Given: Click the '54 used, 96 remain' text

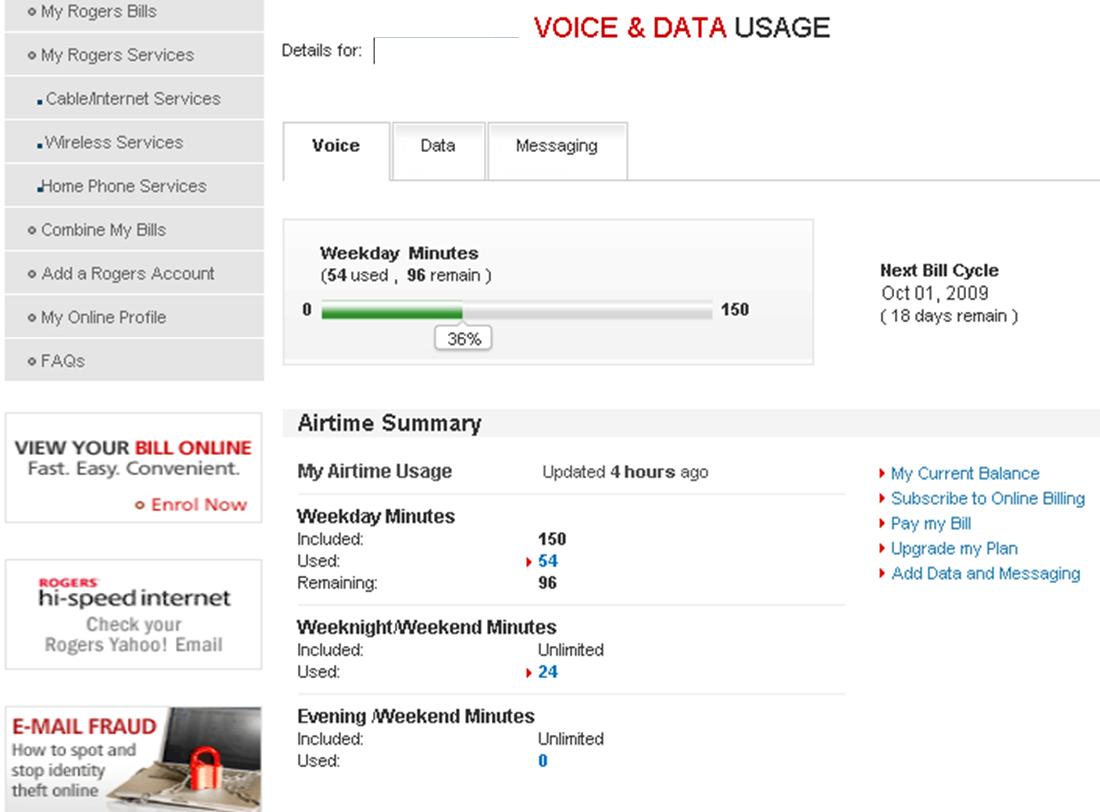Looking at the screenshot, I should tap(405, 276).
